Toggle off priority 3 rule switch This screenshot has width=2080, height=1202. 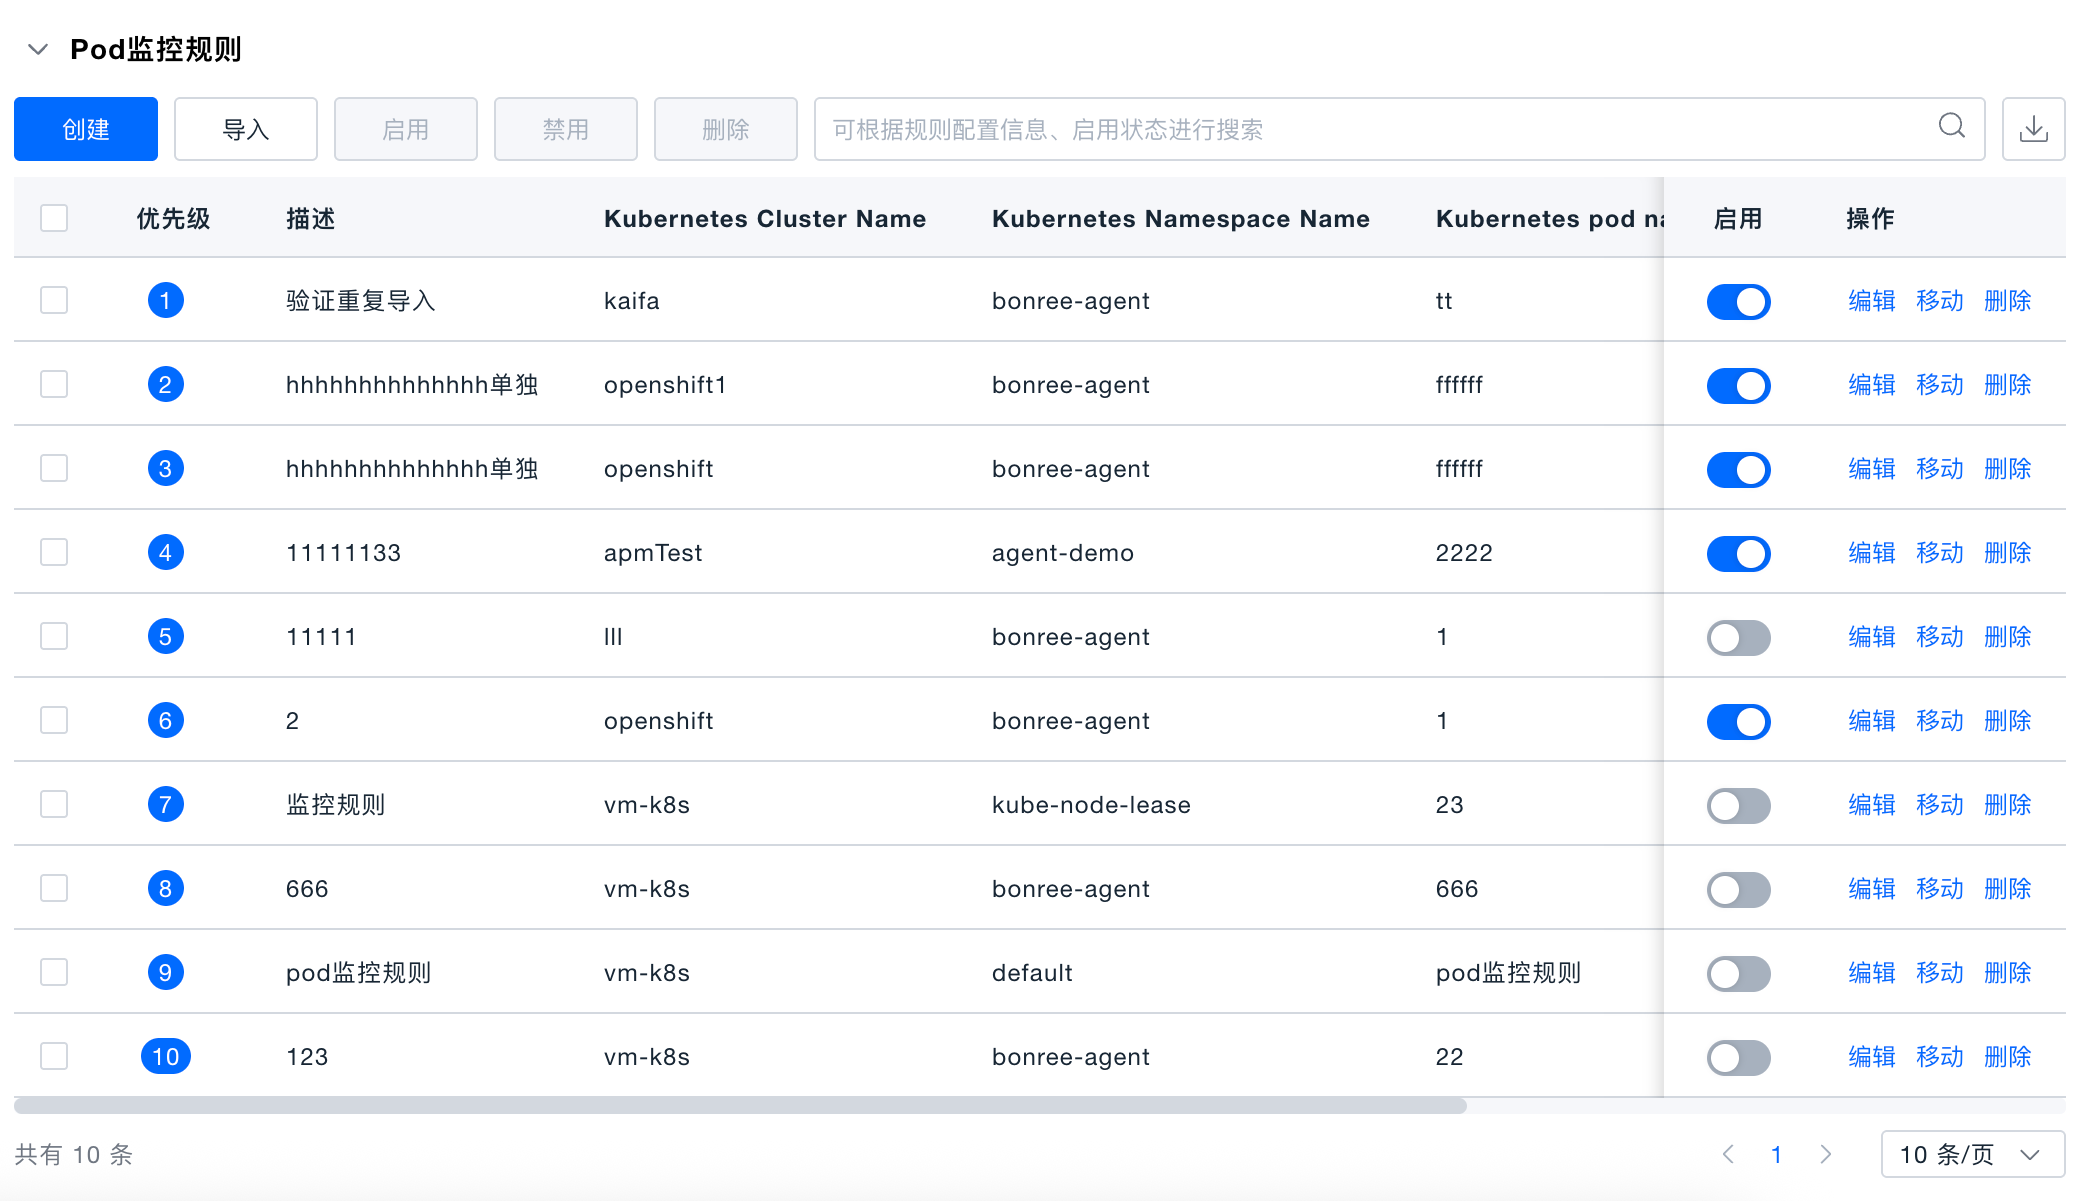pyautogui.click(x=1738, y=469)
